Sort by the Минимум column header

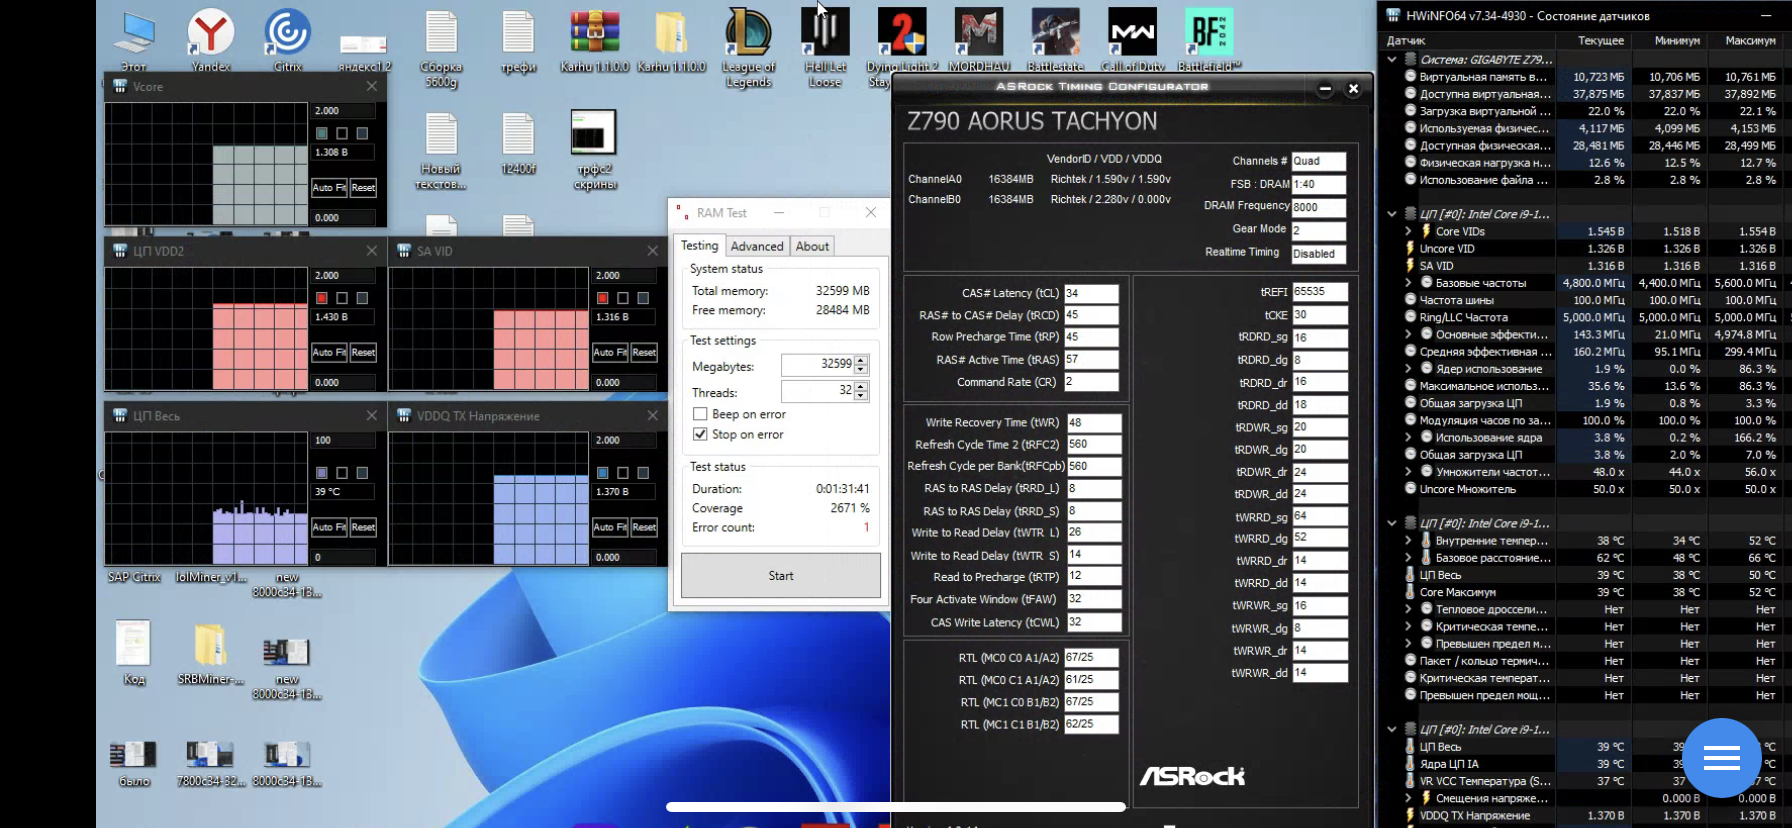tap(1677, 40)
